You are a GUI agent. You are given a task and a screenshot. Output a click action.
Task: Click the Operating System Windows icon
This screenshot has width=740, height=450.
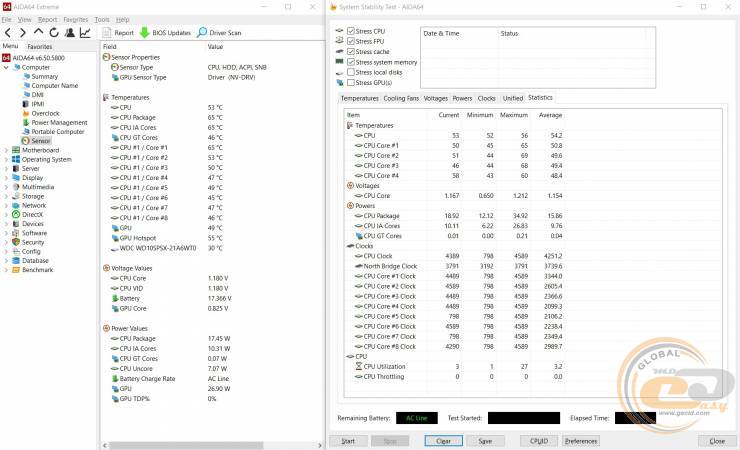[16, 159]
